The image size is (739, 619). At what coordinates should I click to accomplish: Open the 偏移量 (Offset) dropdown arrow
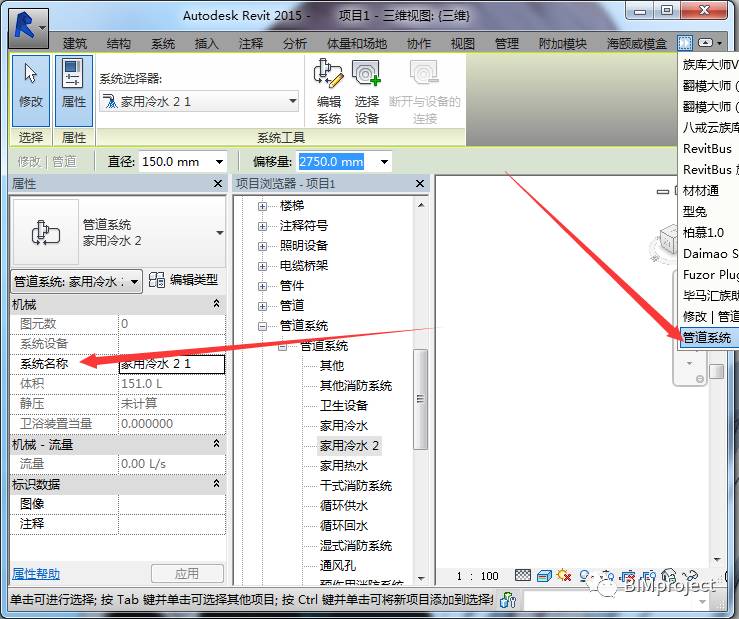(385, 162)
